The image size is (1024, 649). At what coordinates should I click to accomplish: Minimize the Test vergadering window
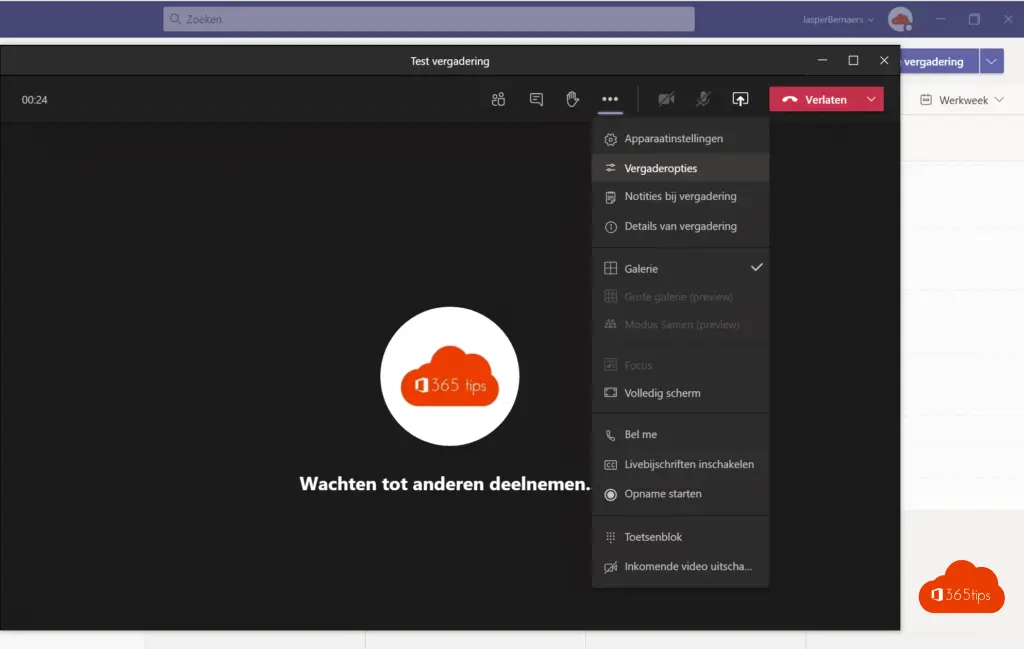tap(822, 60)
